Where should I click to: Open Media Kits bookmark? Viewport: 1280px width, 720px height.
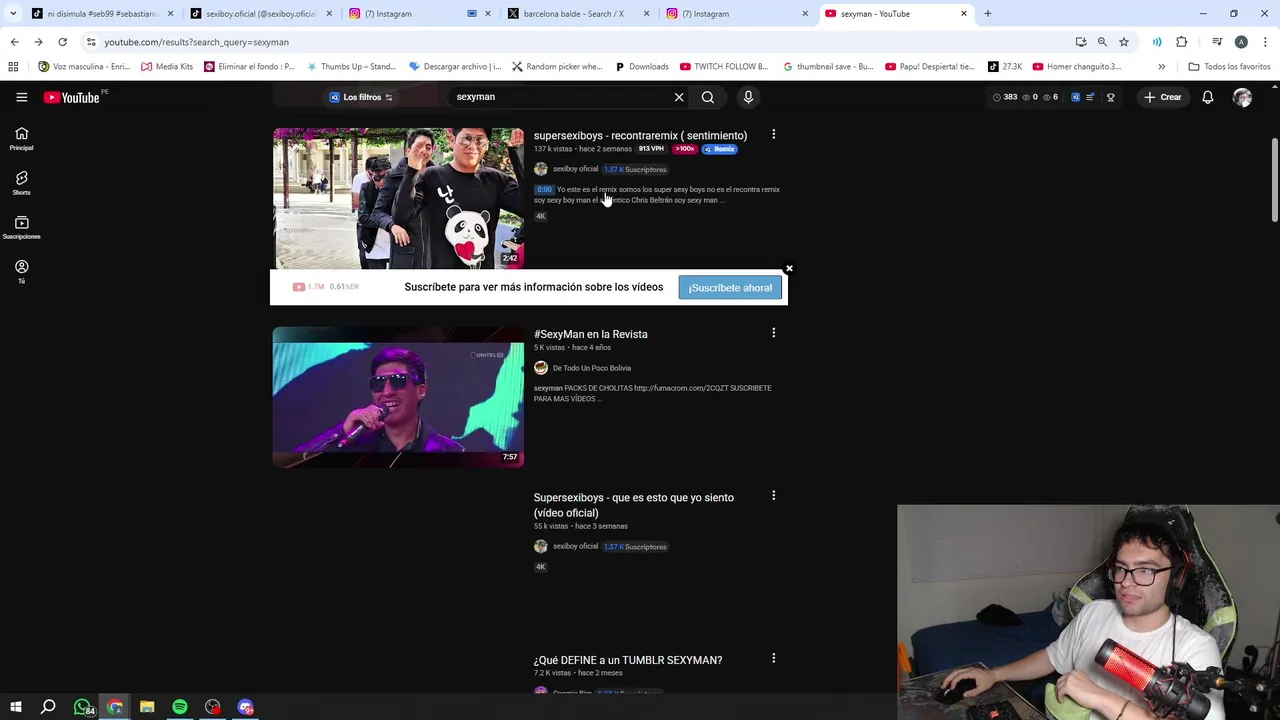click(167, 67)
